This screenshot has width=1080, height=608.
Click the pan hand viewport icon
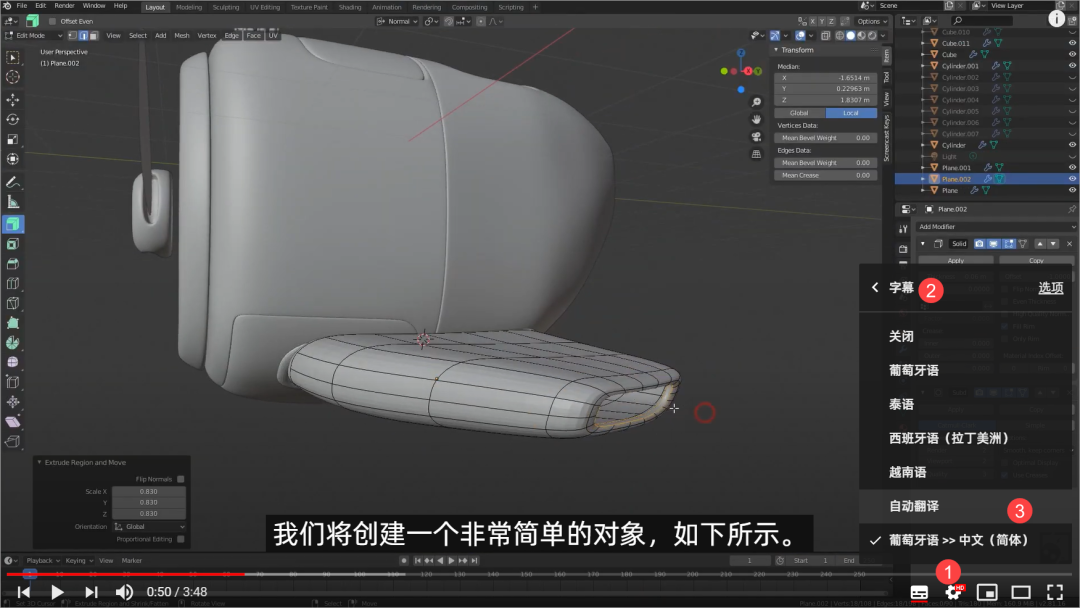(756, 119)
